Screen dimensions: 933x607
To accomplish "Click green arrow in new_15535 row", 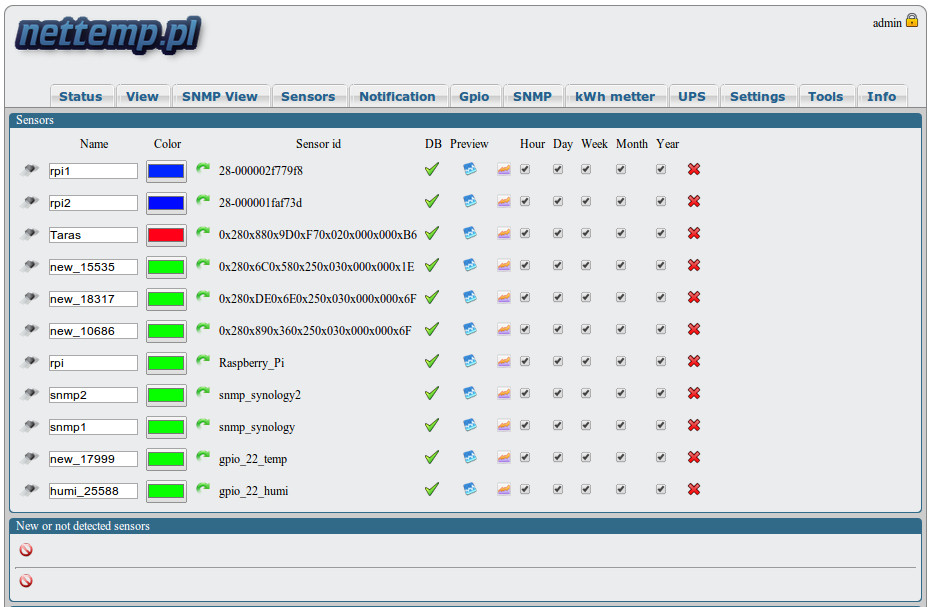I will point(203,264).
